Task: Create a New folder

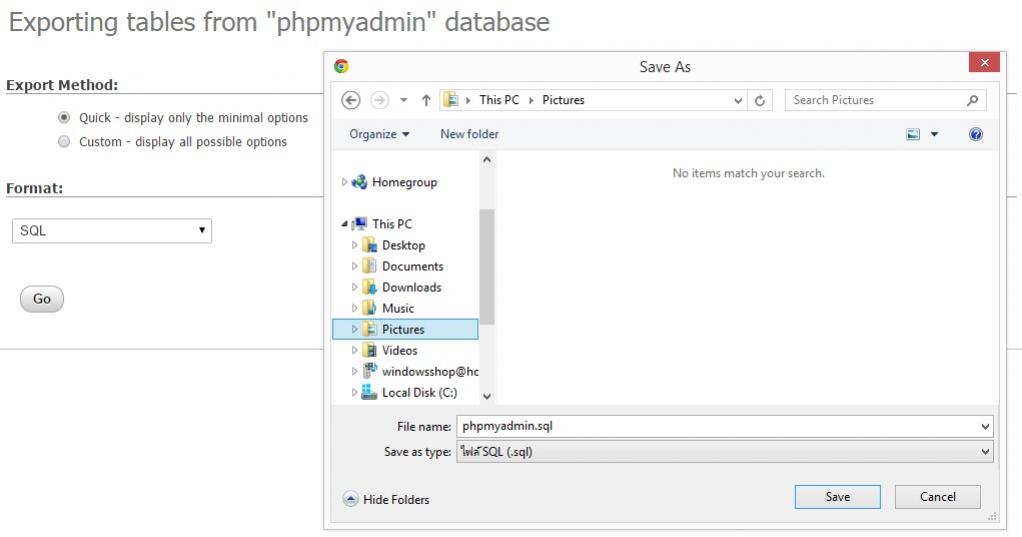Action: click(x=469, y=134)
